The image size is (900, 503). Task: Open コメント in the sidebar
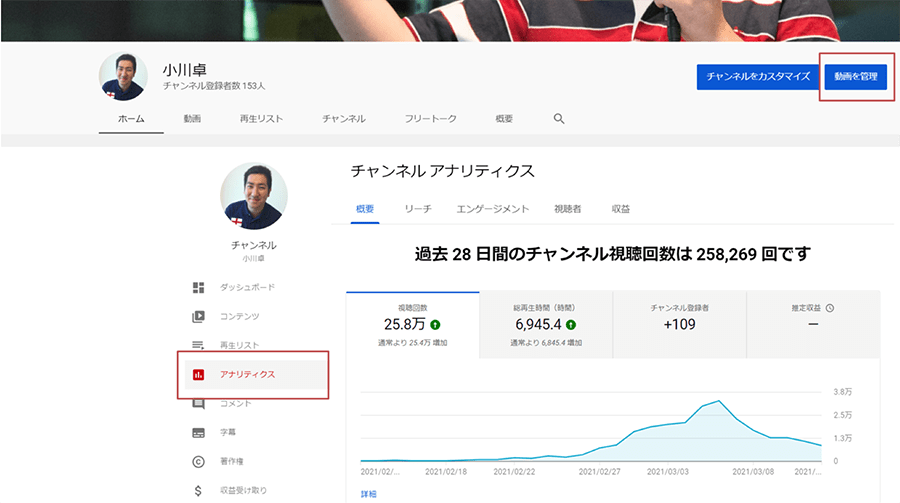point(235,404)
